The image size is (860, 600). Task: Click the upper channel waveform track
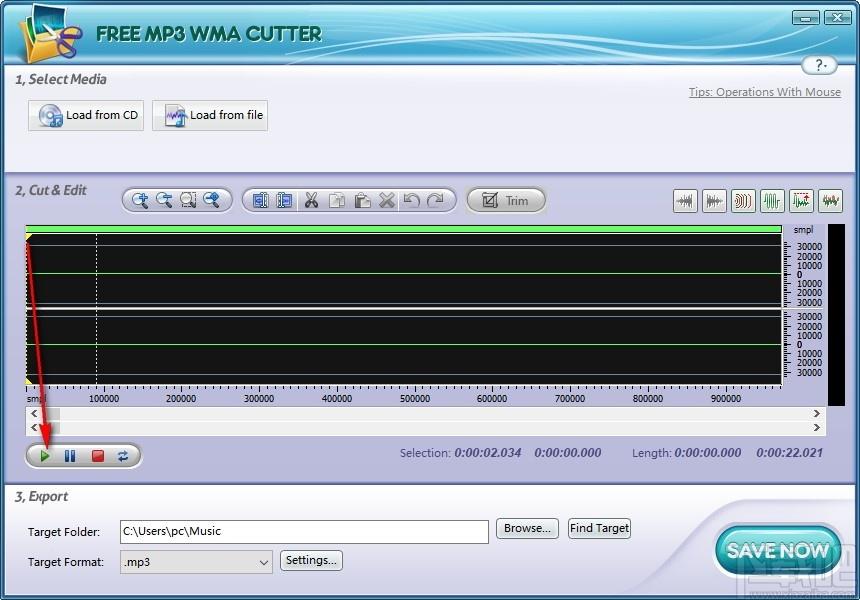click(404, 270)
